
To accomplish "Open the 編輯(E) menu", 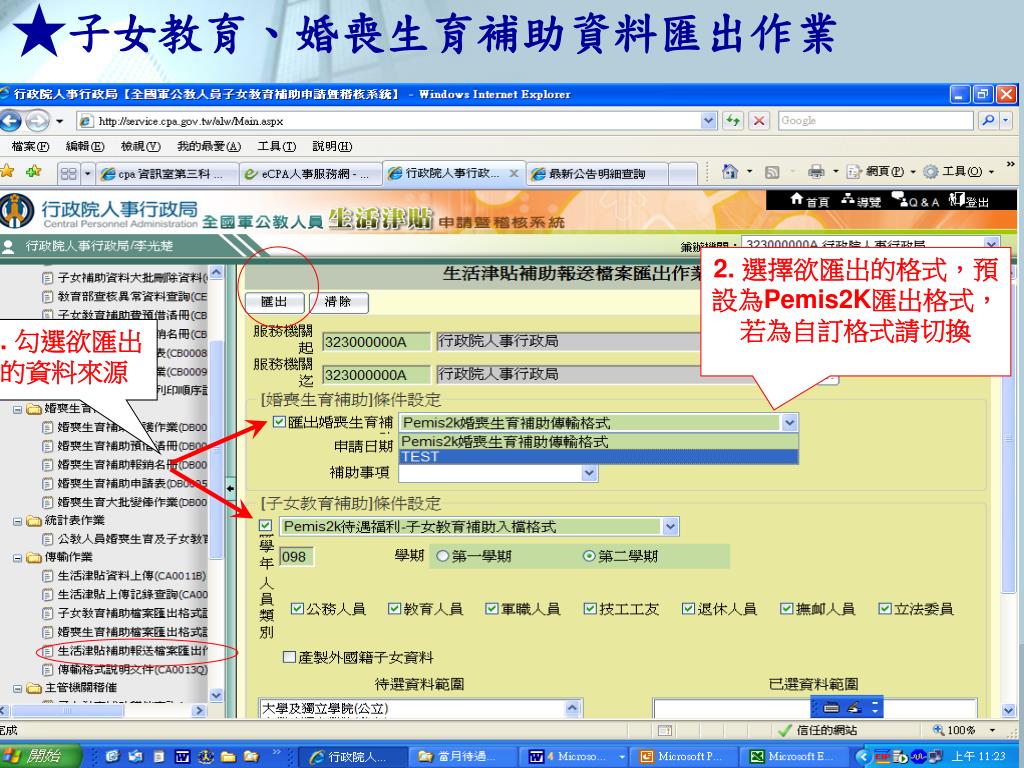I will pyautogui.click(x=85, y=146).
